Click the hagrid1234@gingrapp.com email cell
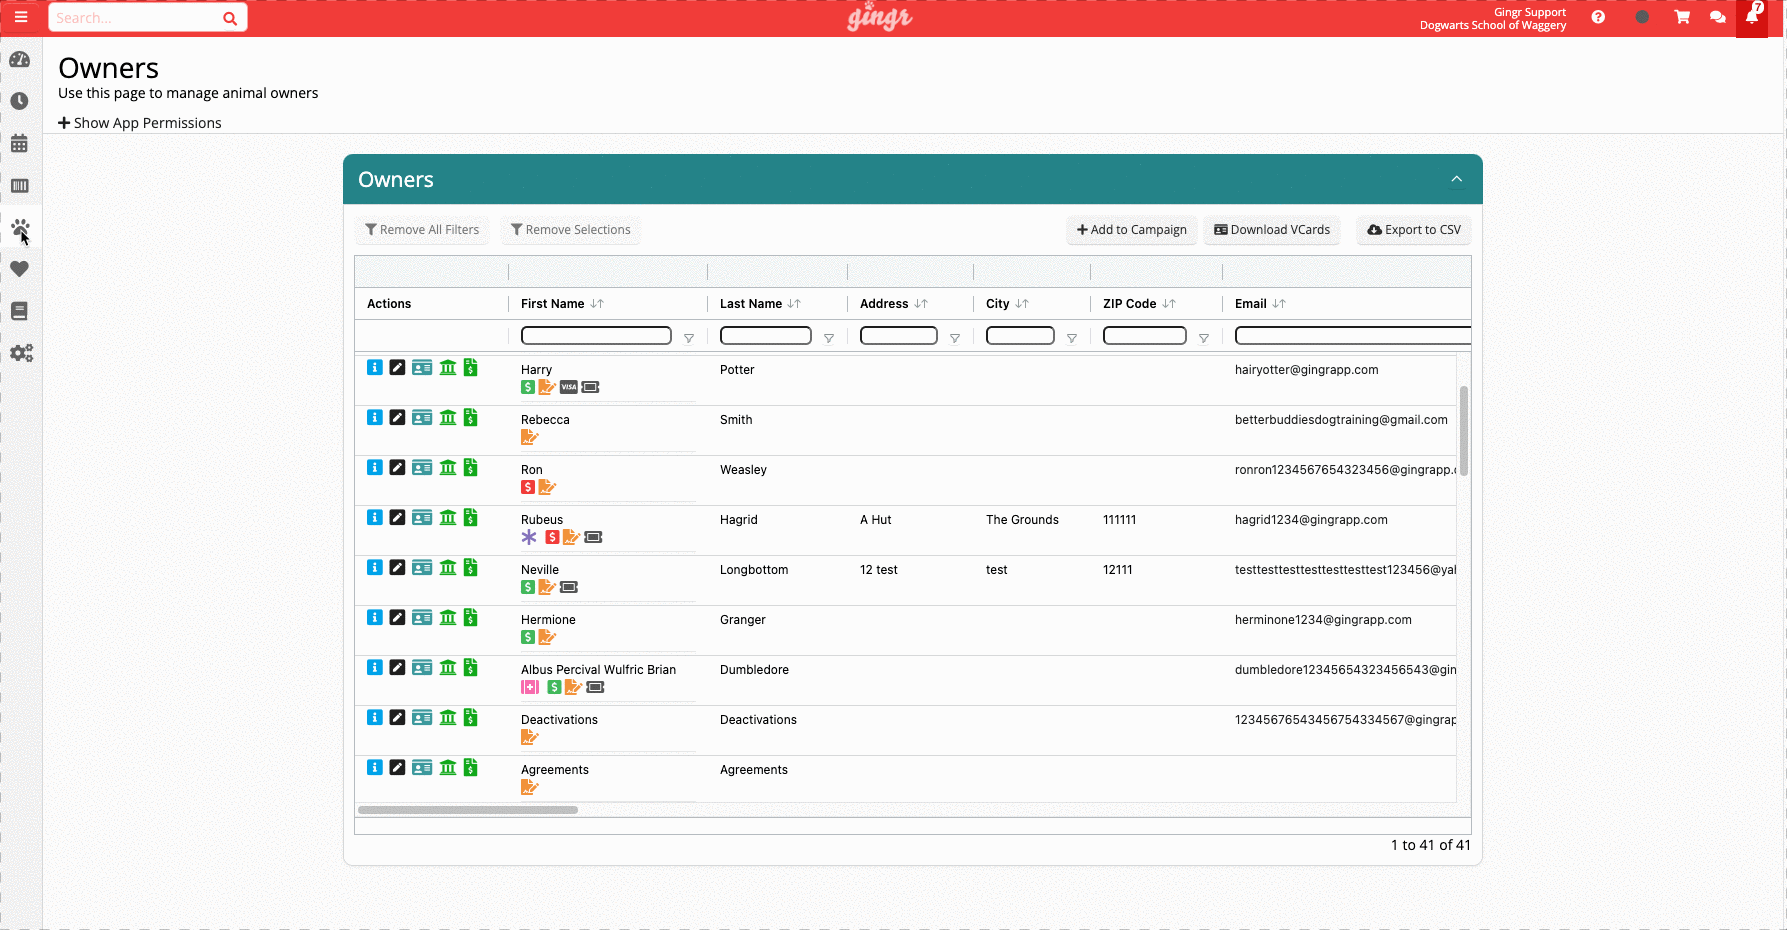Image resolution: width=1787 pixels, height=930 pixels. pyautogui.click(x=1311, y=520)
